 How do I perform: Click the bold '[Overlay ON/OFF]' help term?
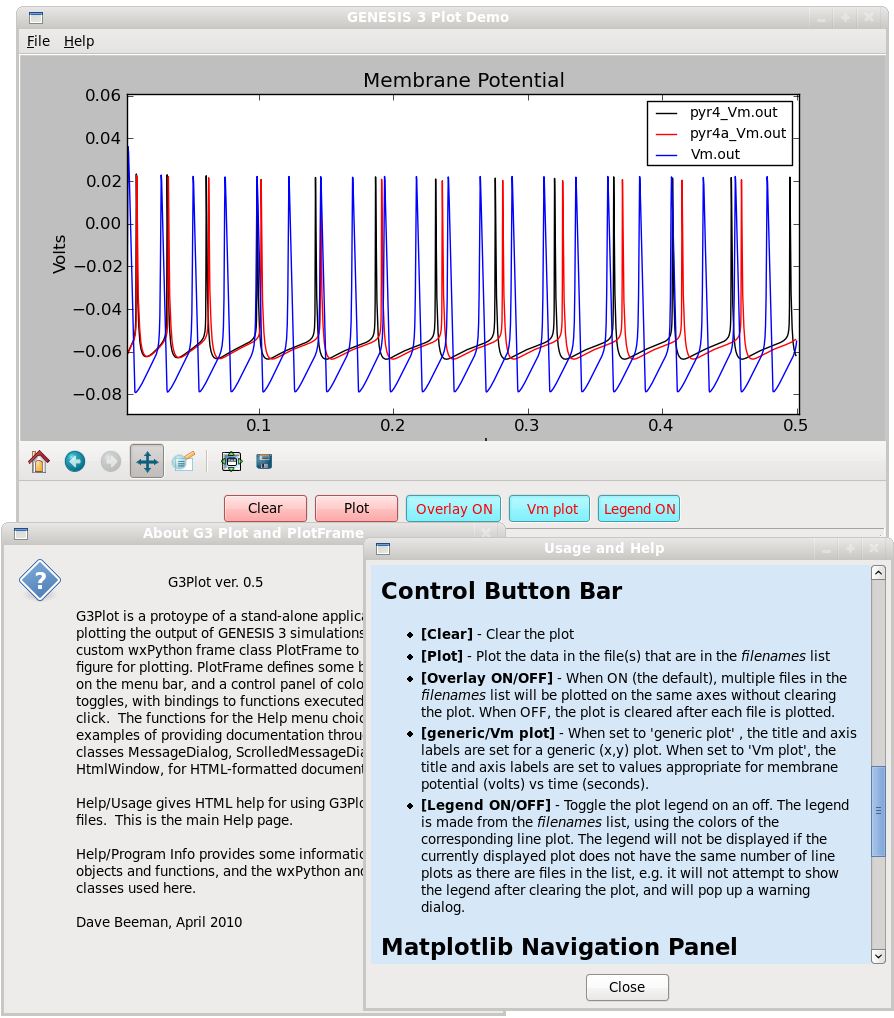coord(487,678)
